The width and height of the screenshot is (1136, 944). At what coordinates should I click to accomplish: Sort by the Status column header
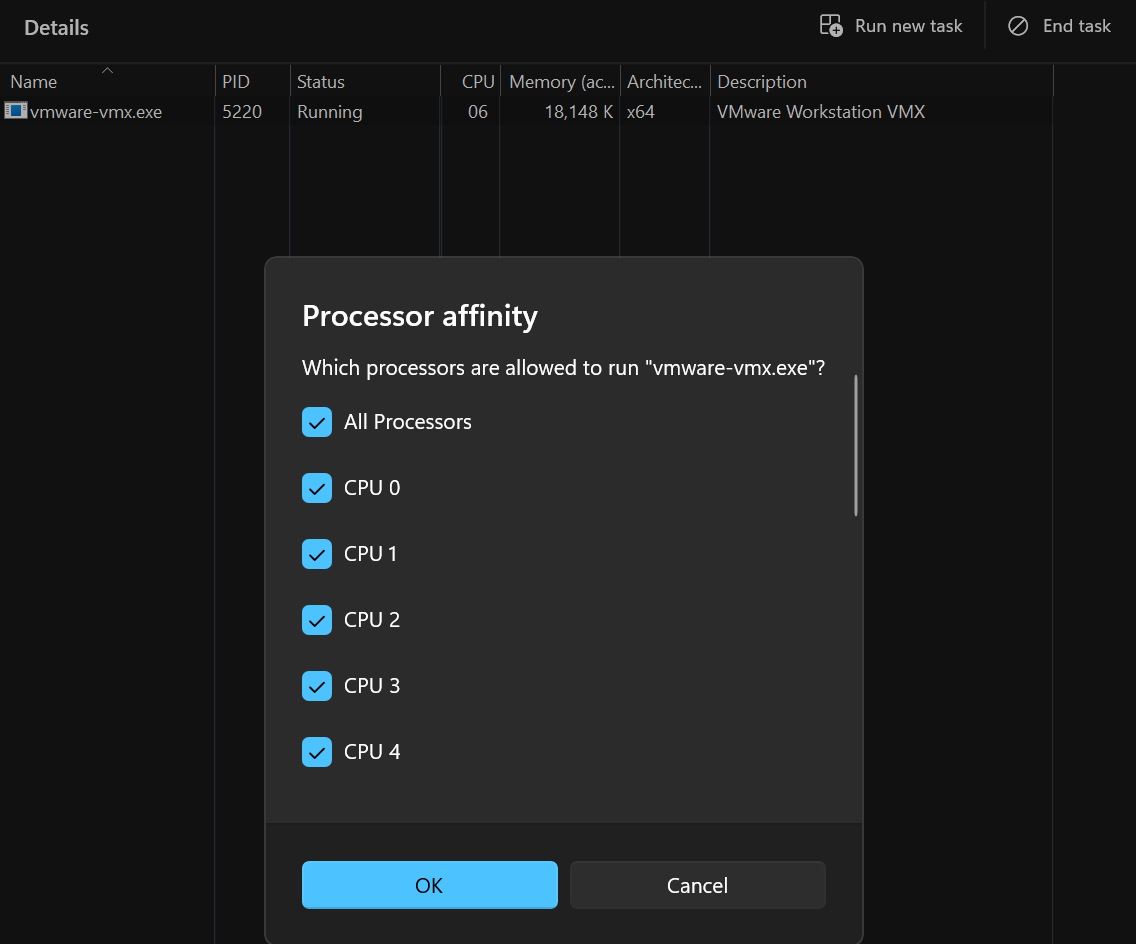point(321,82)
